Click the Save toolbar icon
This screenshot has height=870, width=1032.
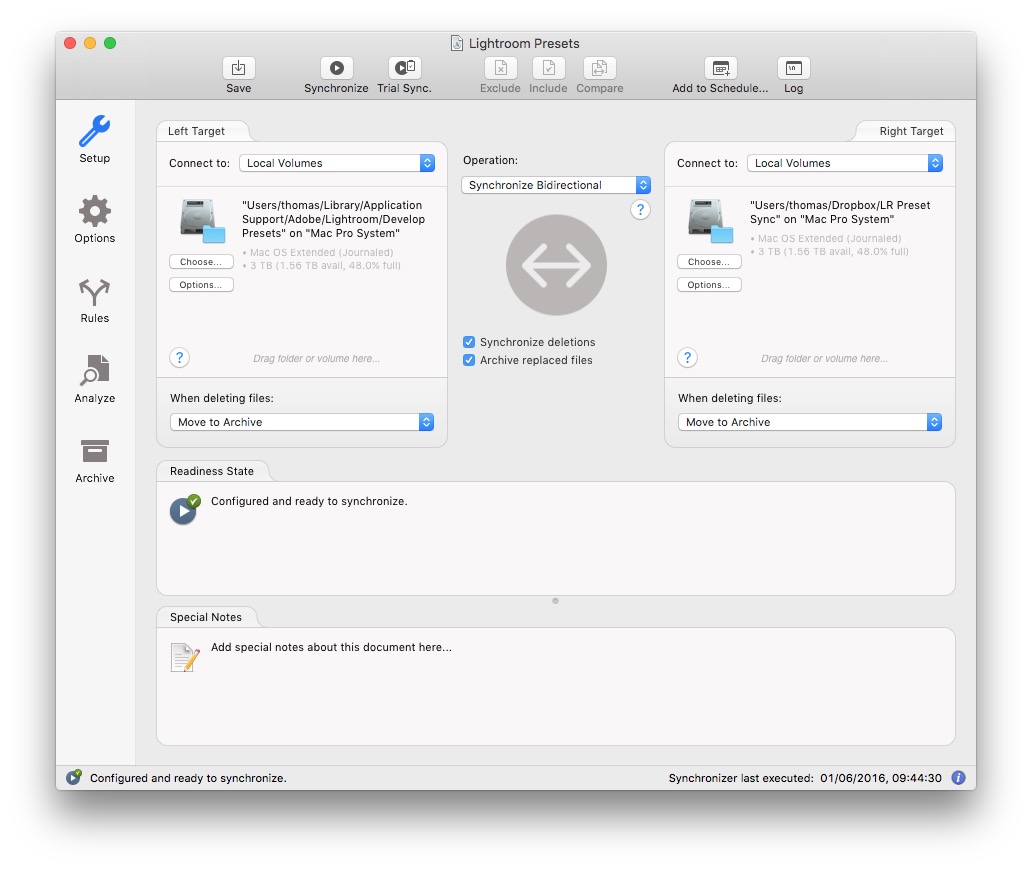[238, 68]
